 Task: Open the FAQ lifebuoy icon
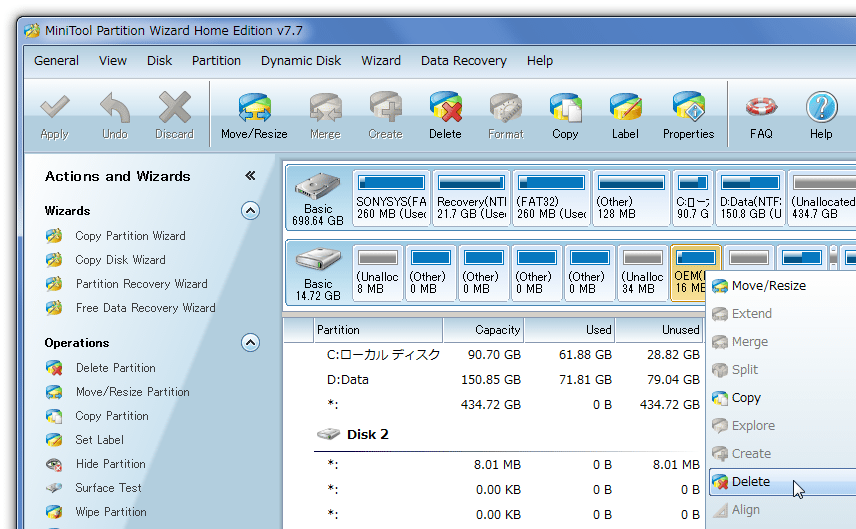(761, 107)
